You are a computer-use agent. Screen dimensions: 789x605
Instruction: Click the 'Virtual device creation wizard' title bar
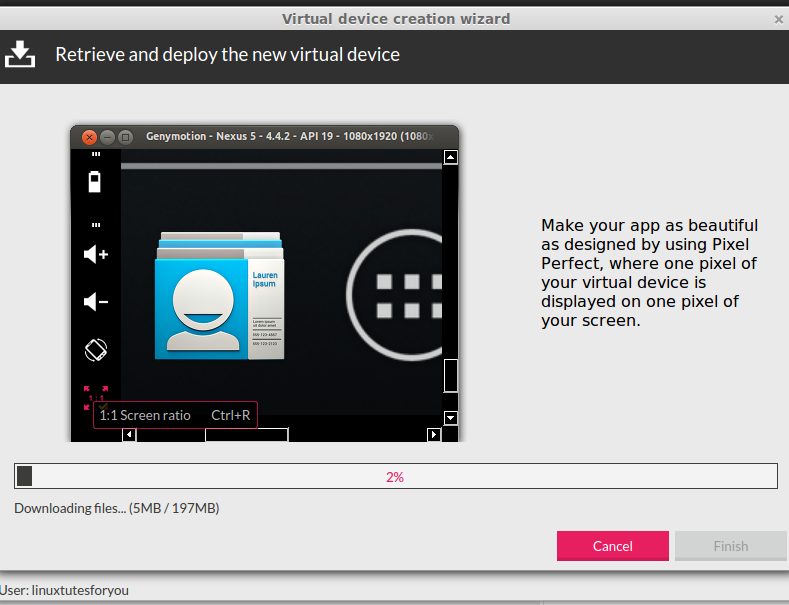[396, 19]
